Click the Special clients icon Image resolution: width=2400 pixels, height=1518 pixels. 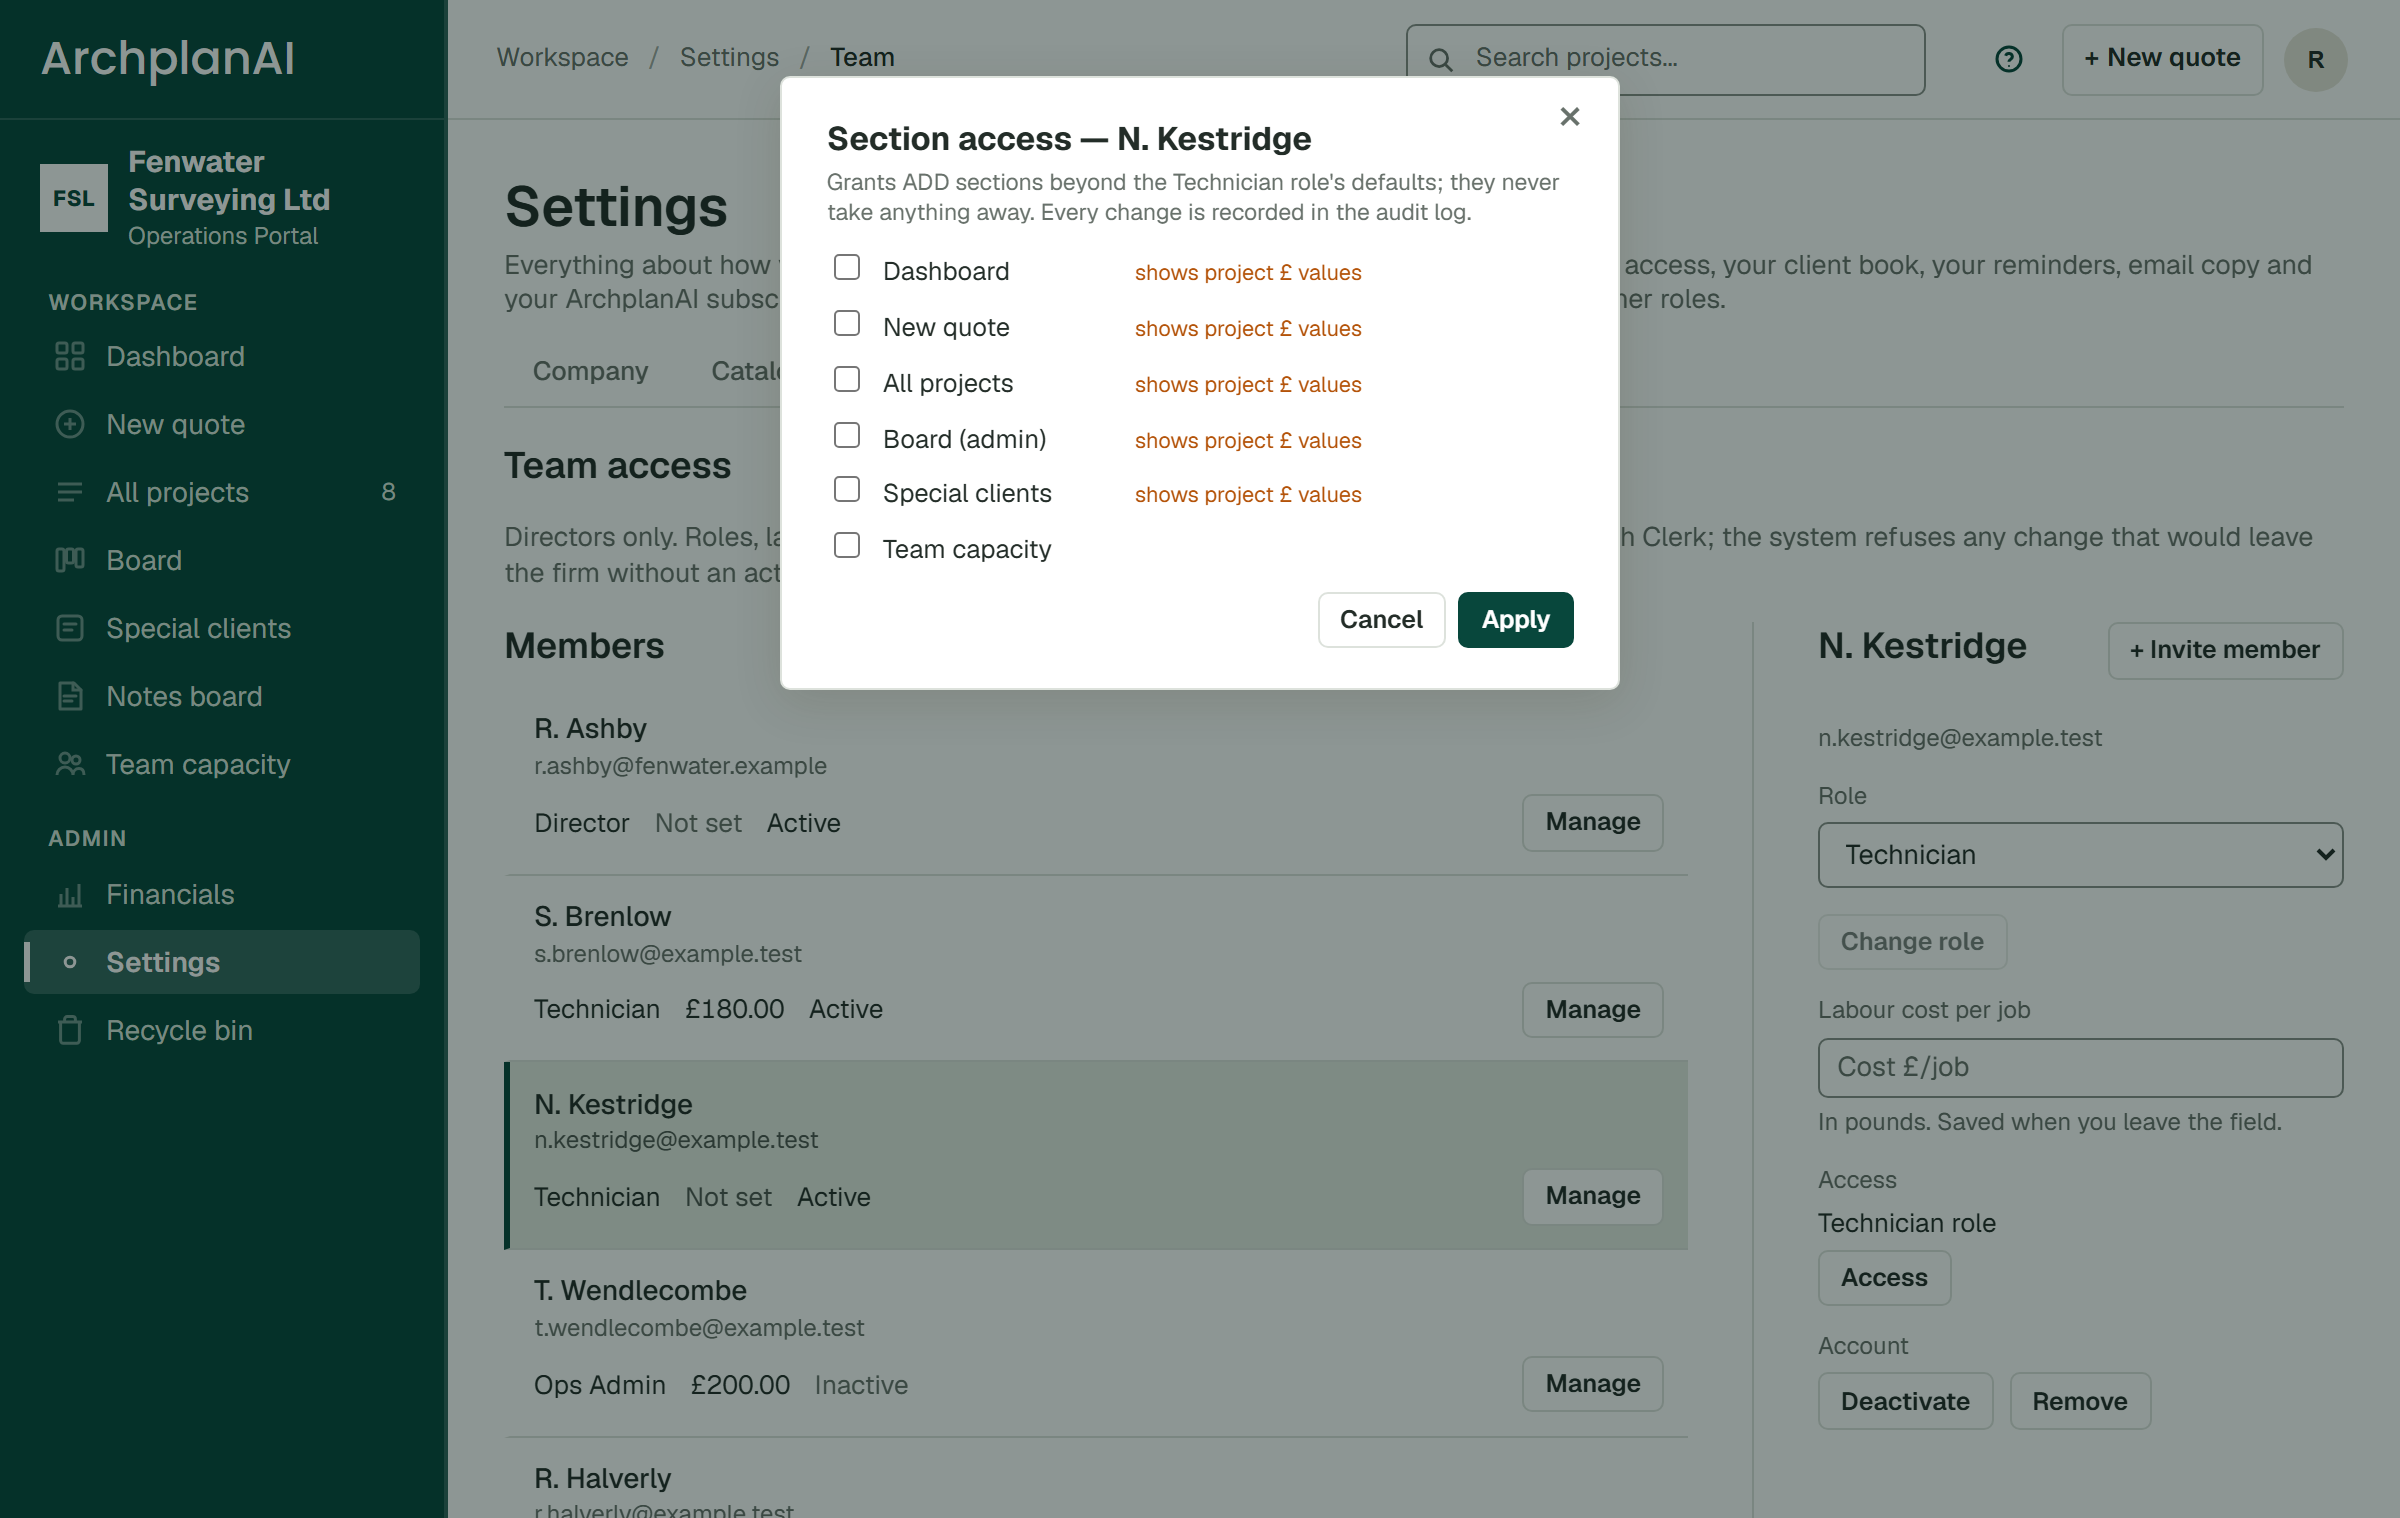[70, 628]
